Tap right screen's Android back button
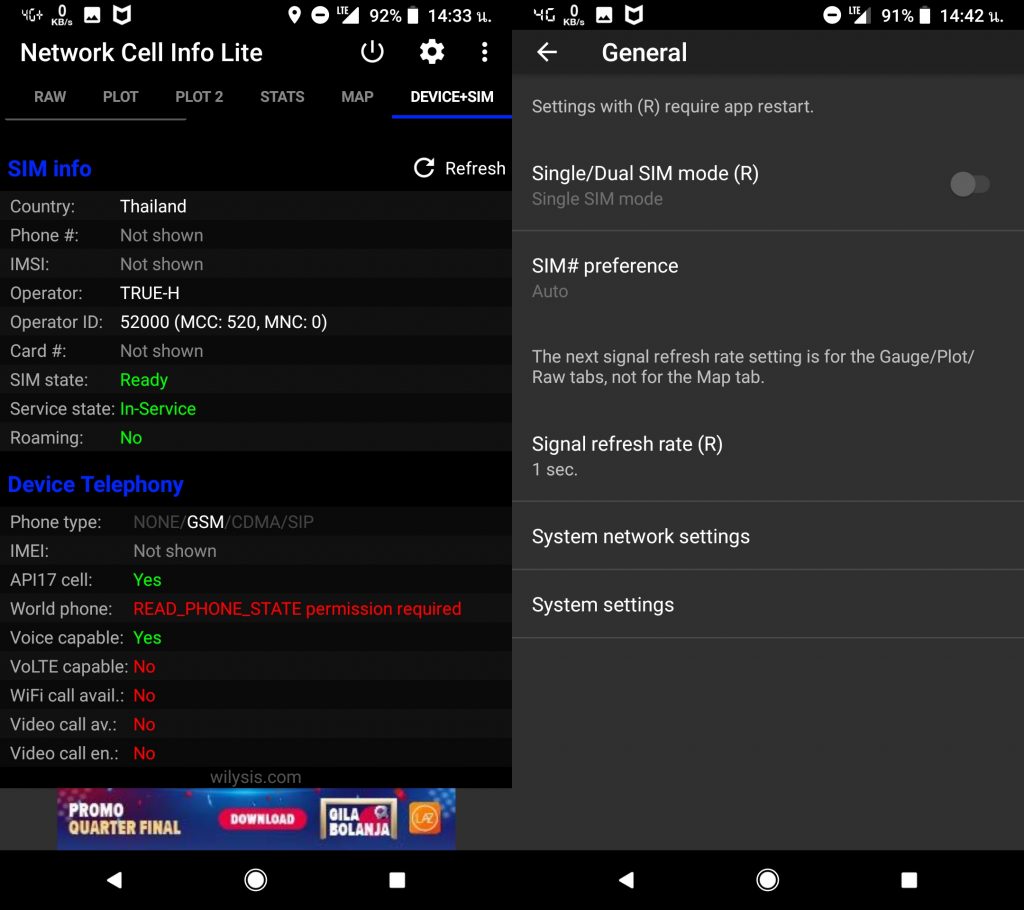 (626, 880)
